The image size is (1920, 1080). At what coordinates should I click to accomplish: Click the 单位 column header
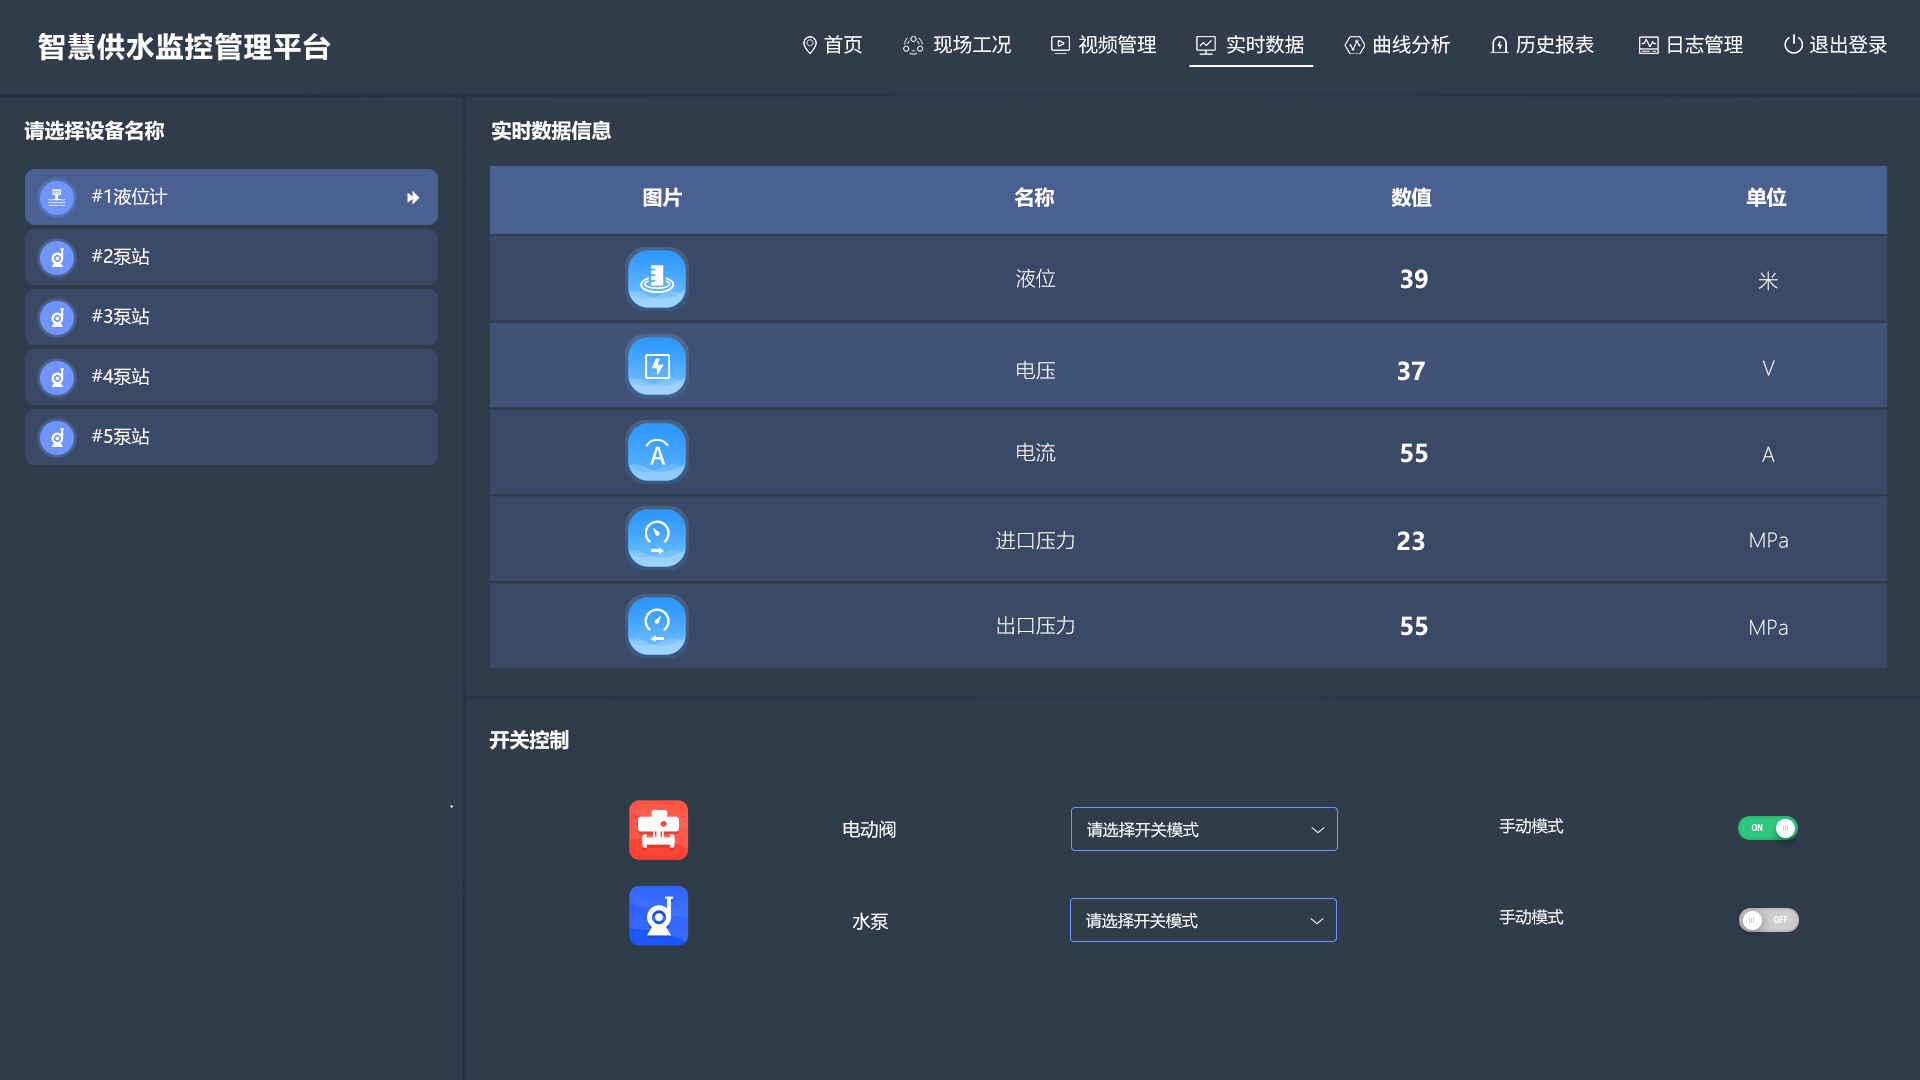pos(1766,198)
